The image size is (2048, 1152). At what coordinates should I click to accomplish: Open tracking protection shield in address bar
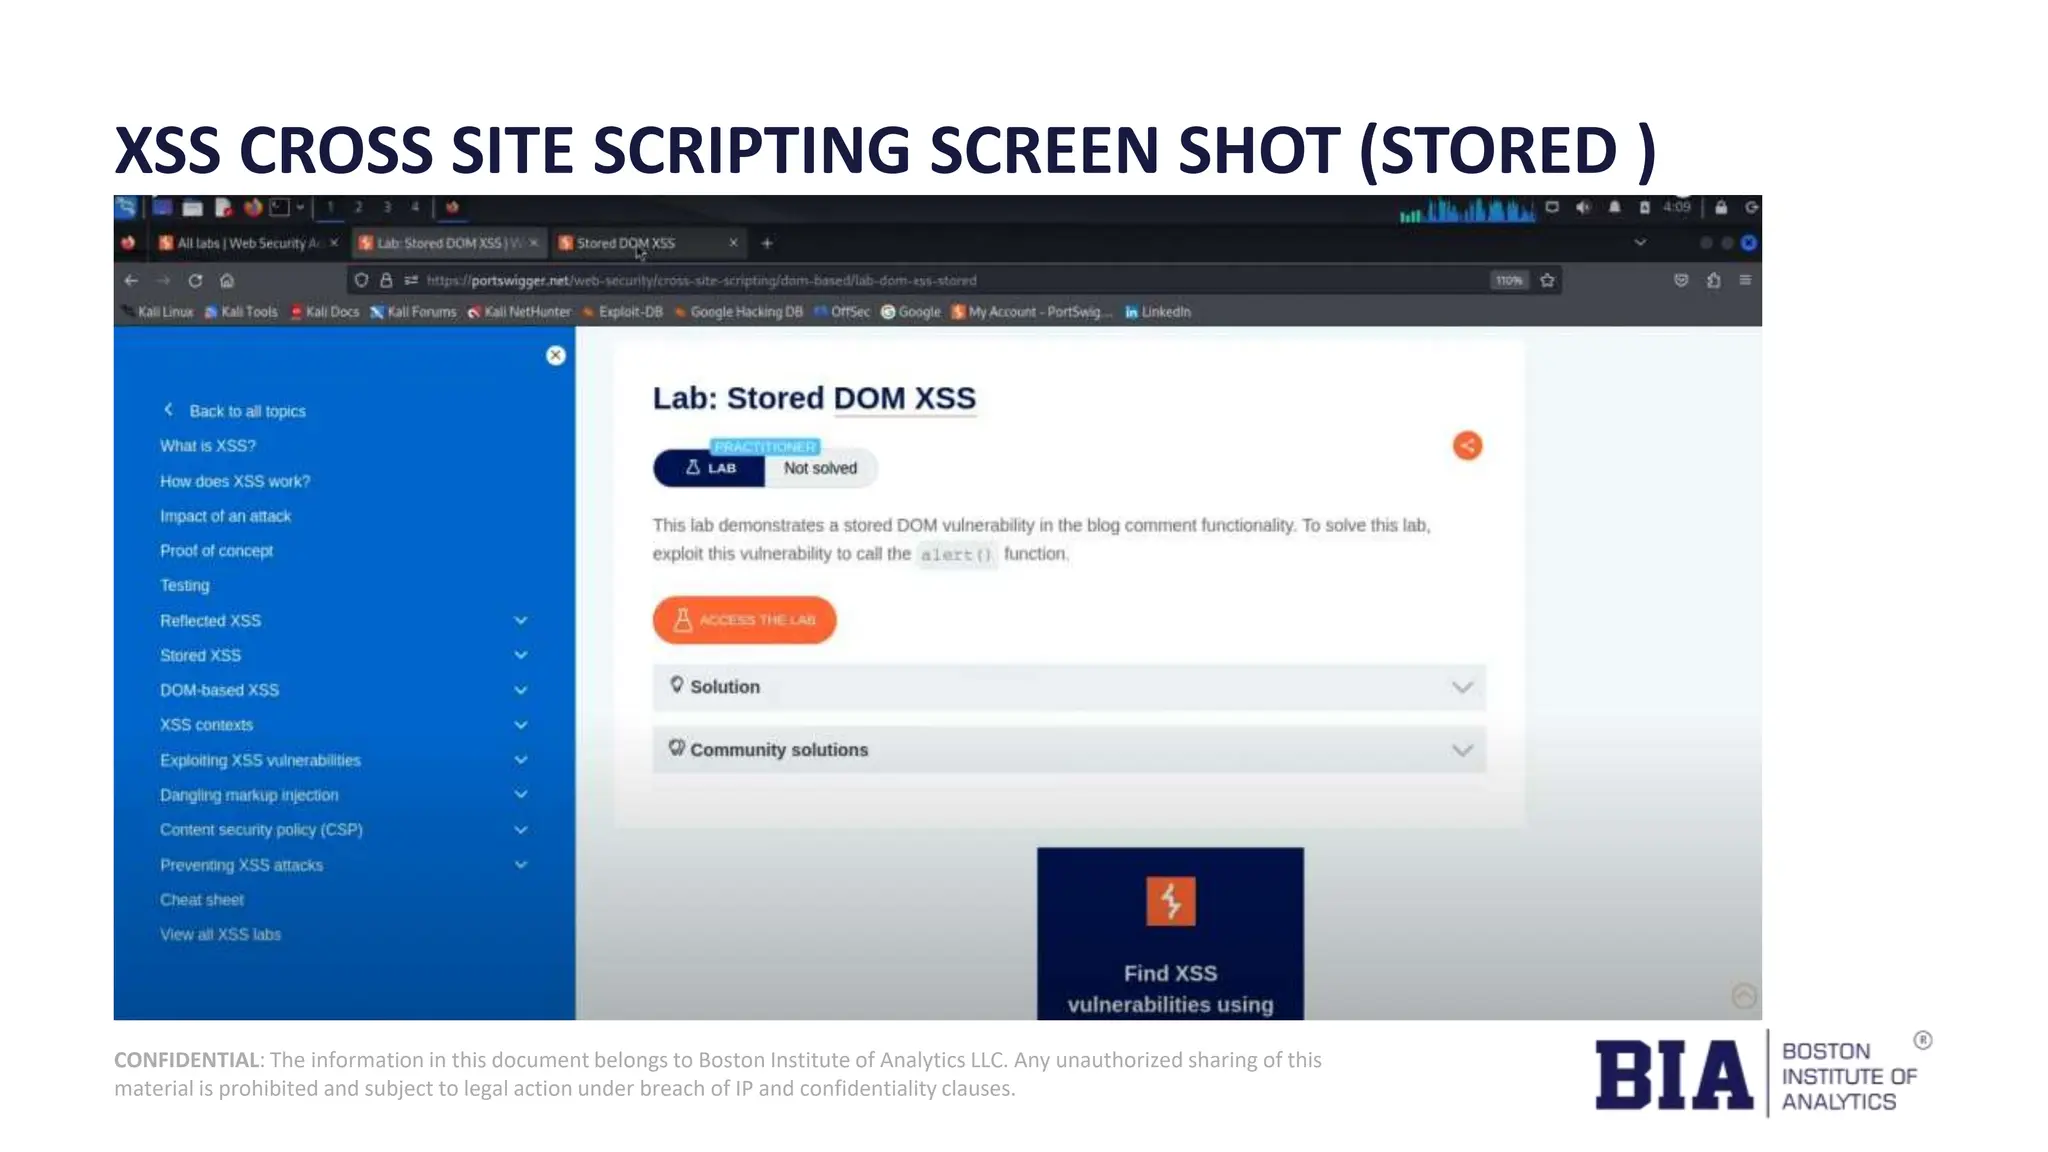pos(361,280)
